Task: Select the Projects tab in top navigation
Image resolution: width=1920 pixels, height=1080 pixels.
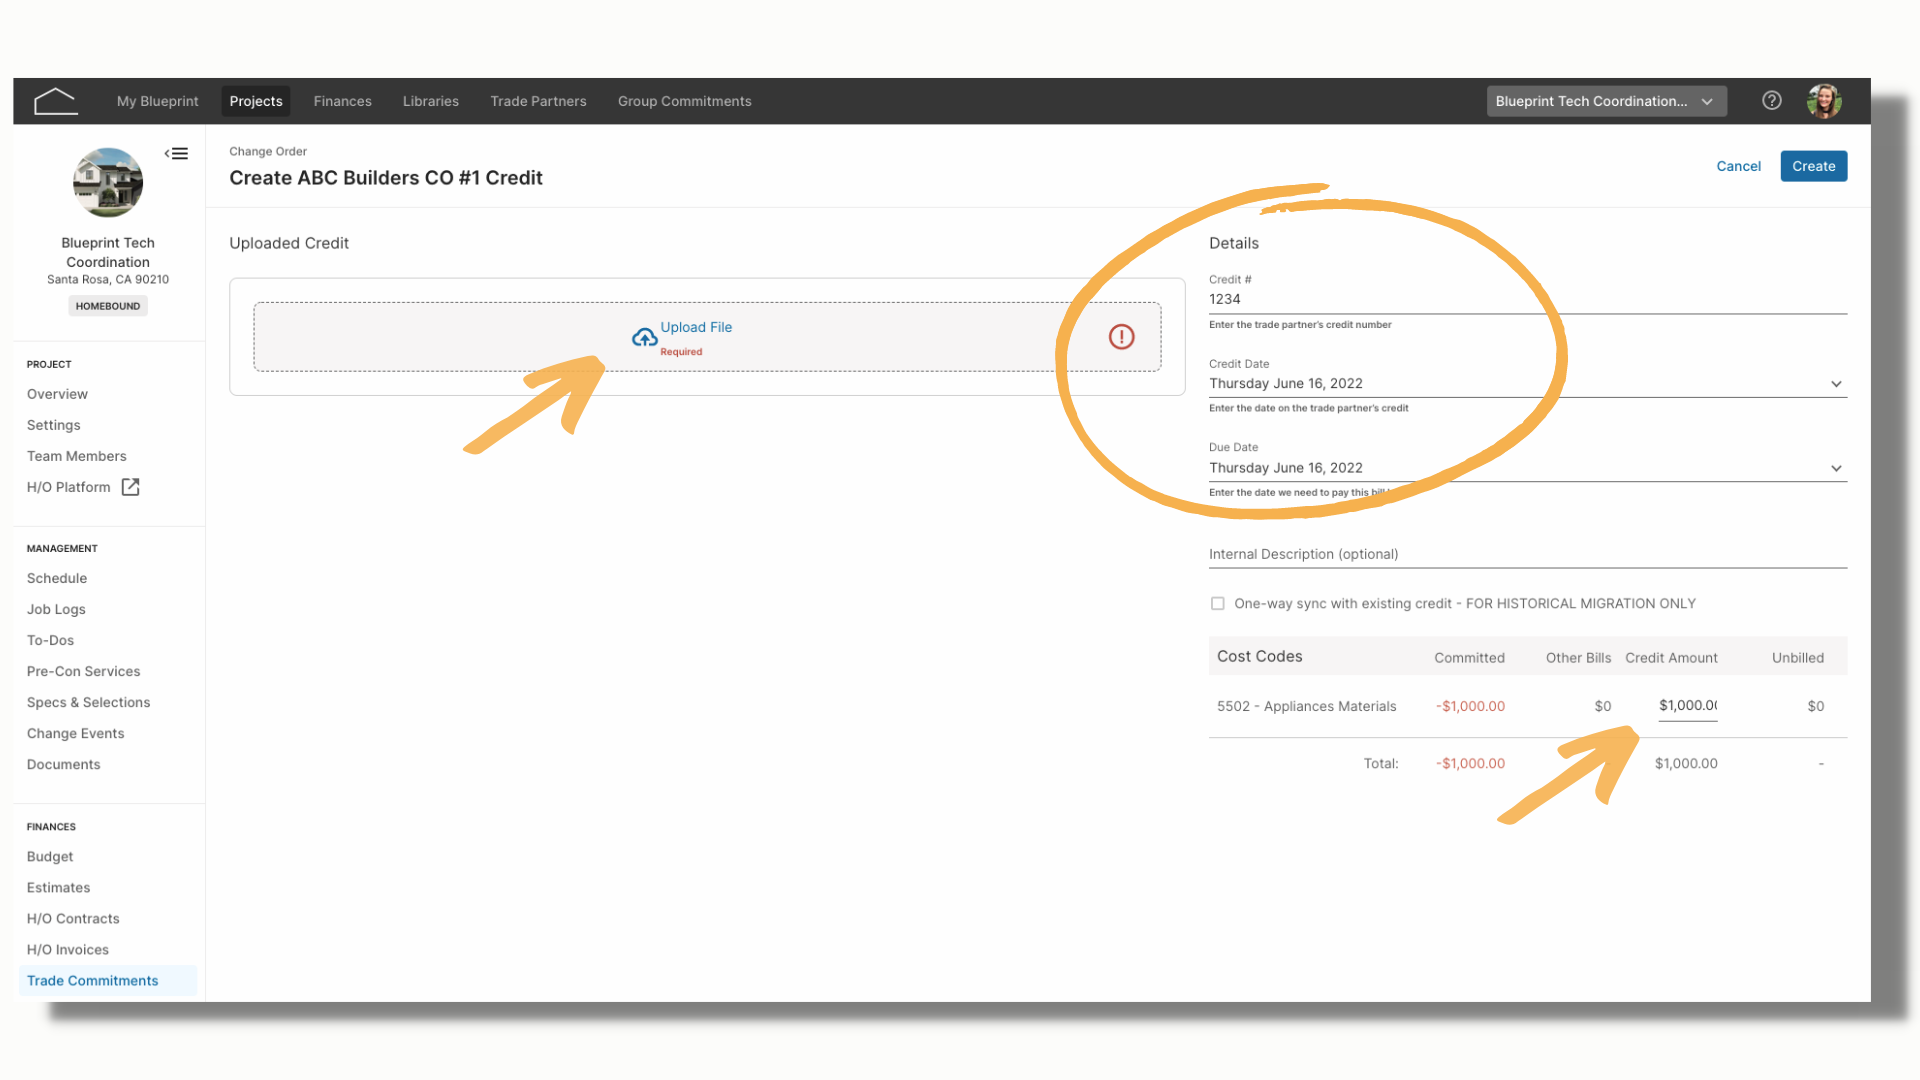Action: tap(256, 101)
